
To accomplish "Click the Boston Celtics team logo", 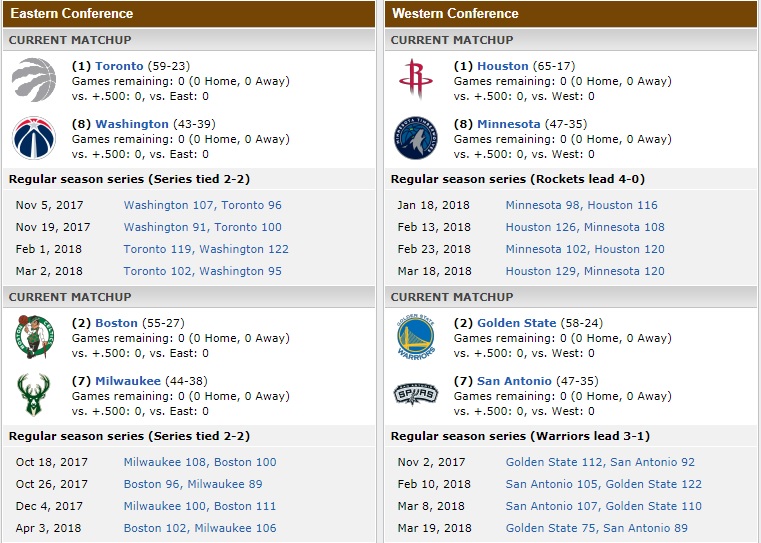I will click(x=34, y=337).
